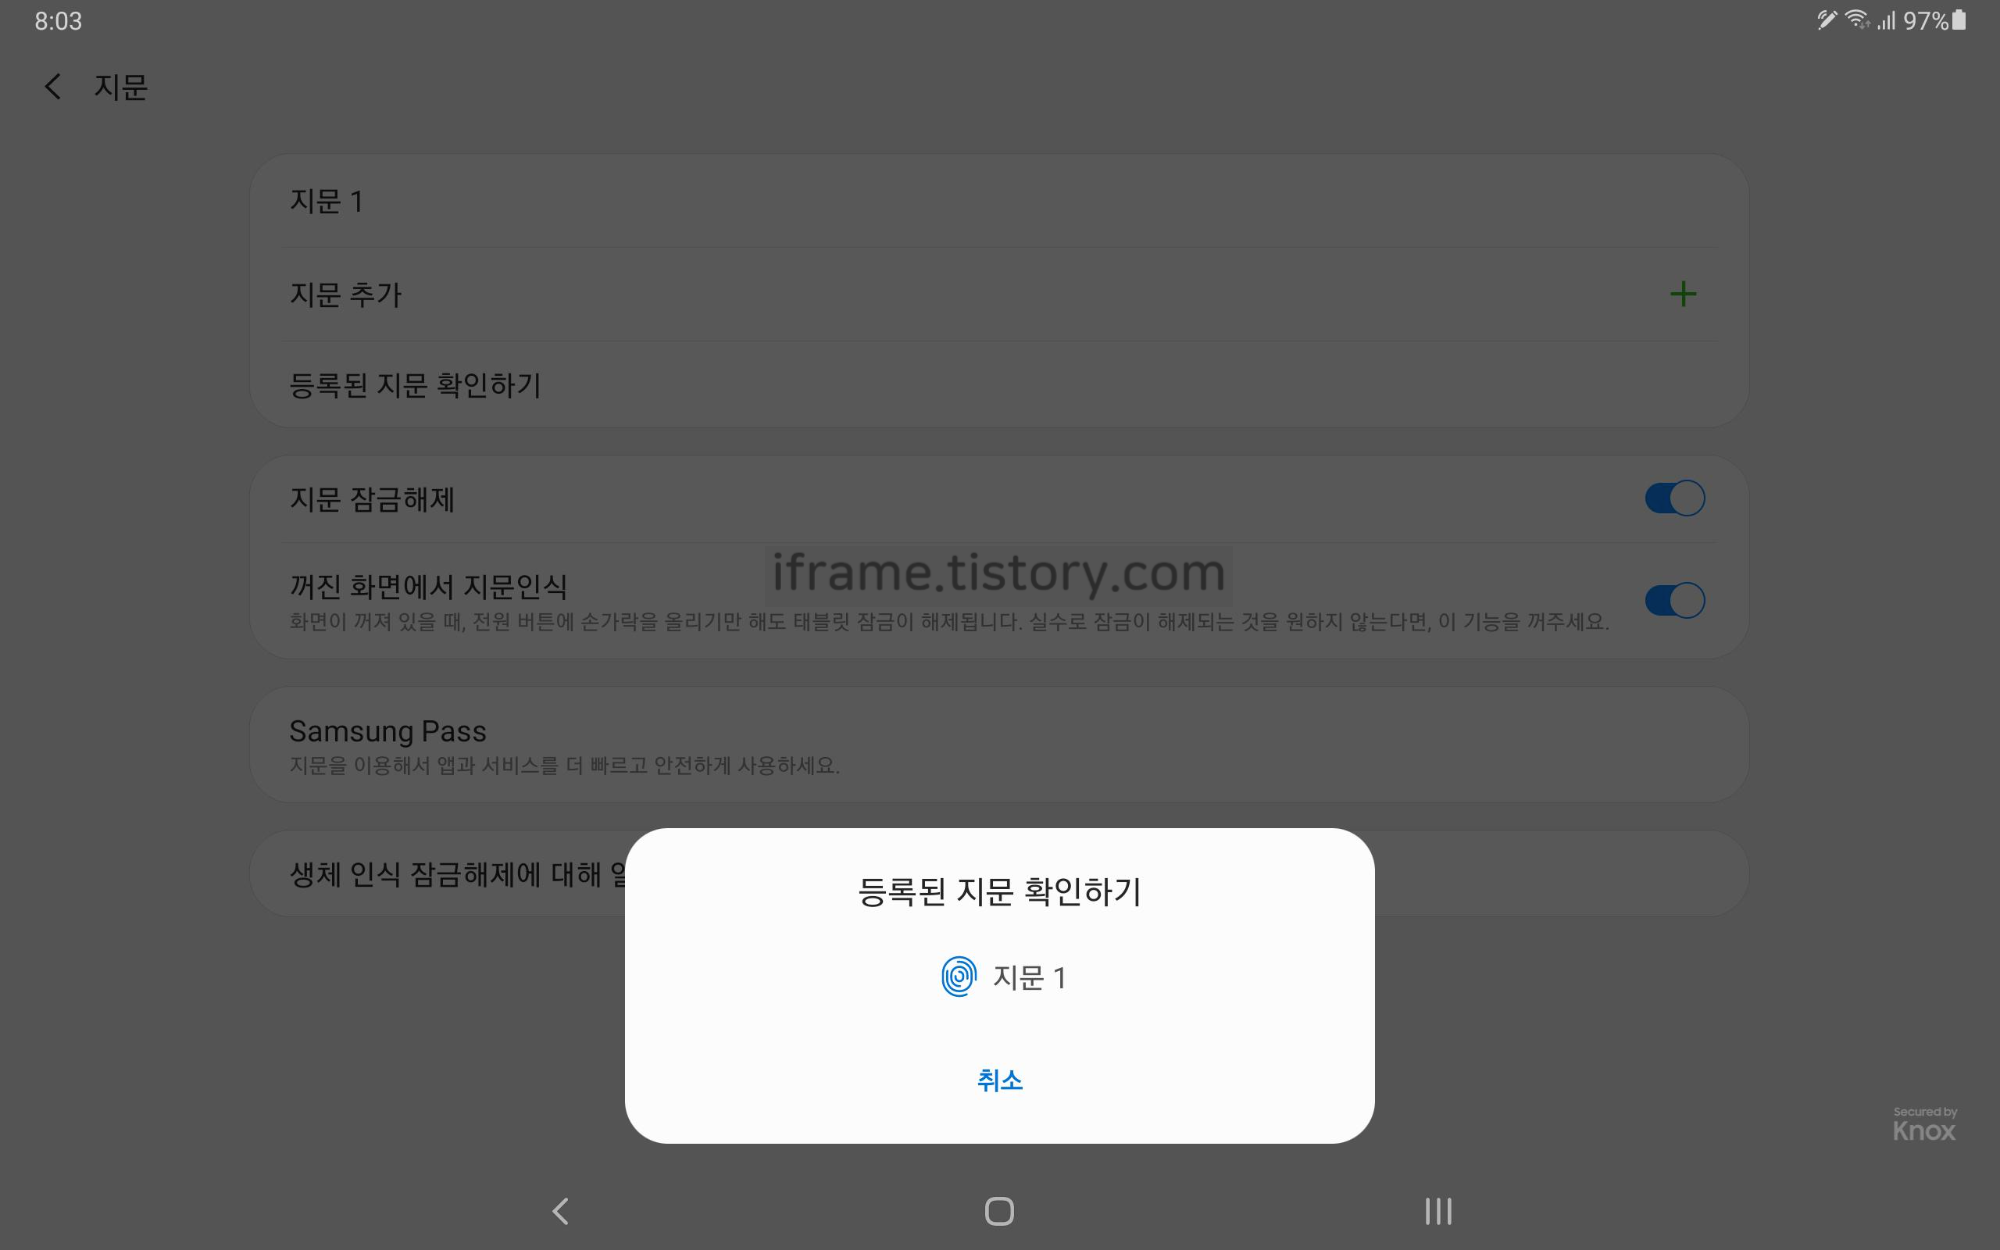Viewport: 2000px width, 1250px height.
Task: Open Samsung Pass settings entry
Action: (x=999, y=744)
